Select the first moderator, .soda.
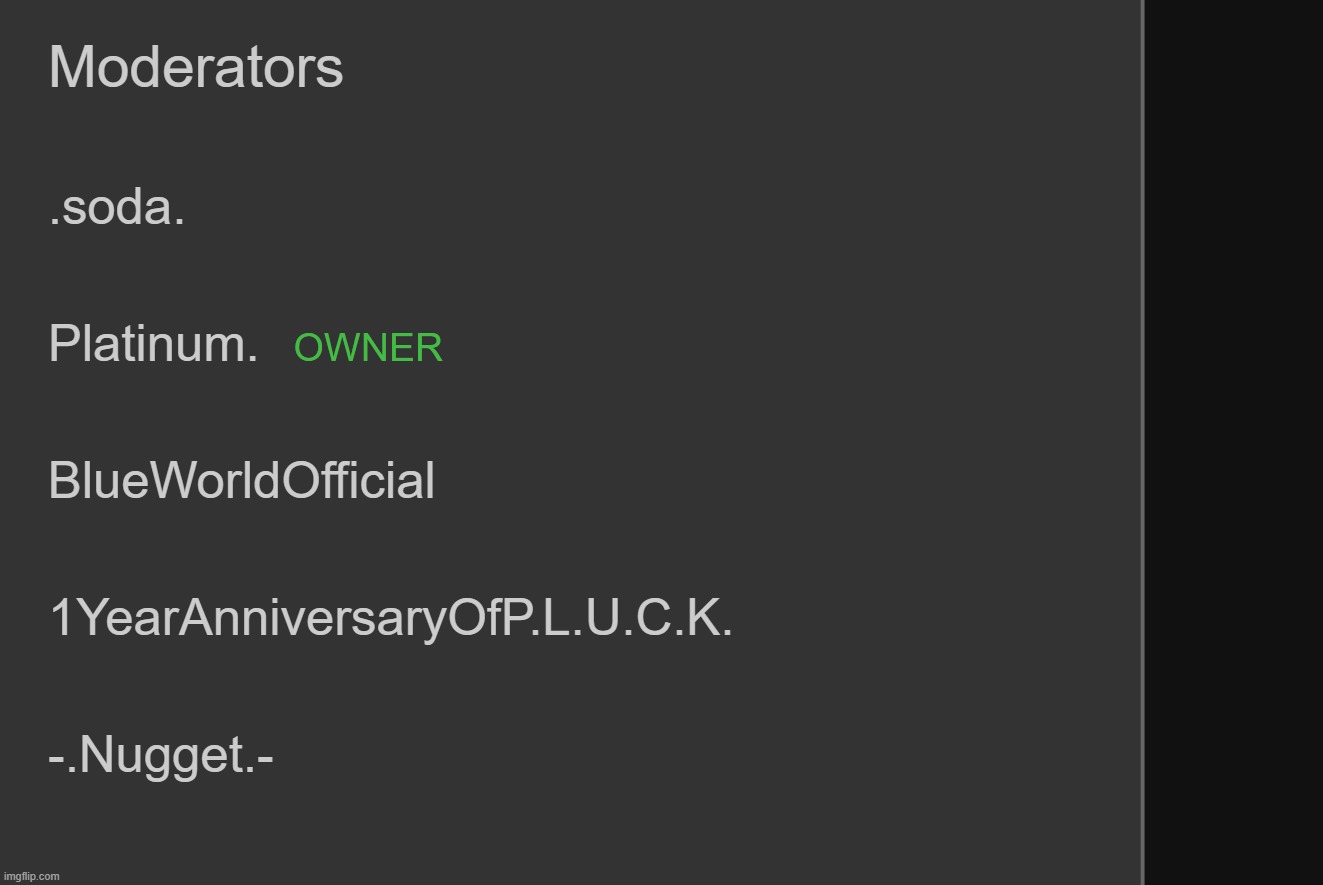Screen dimensions: 1323x885 pos(117,209)
